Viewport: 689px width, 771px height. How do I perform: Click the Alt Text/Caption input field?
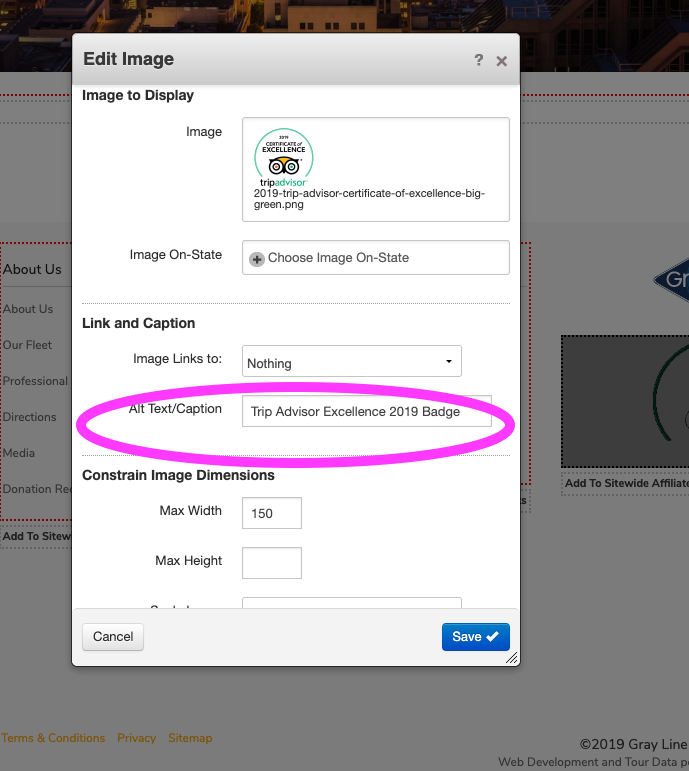[366, 411]
